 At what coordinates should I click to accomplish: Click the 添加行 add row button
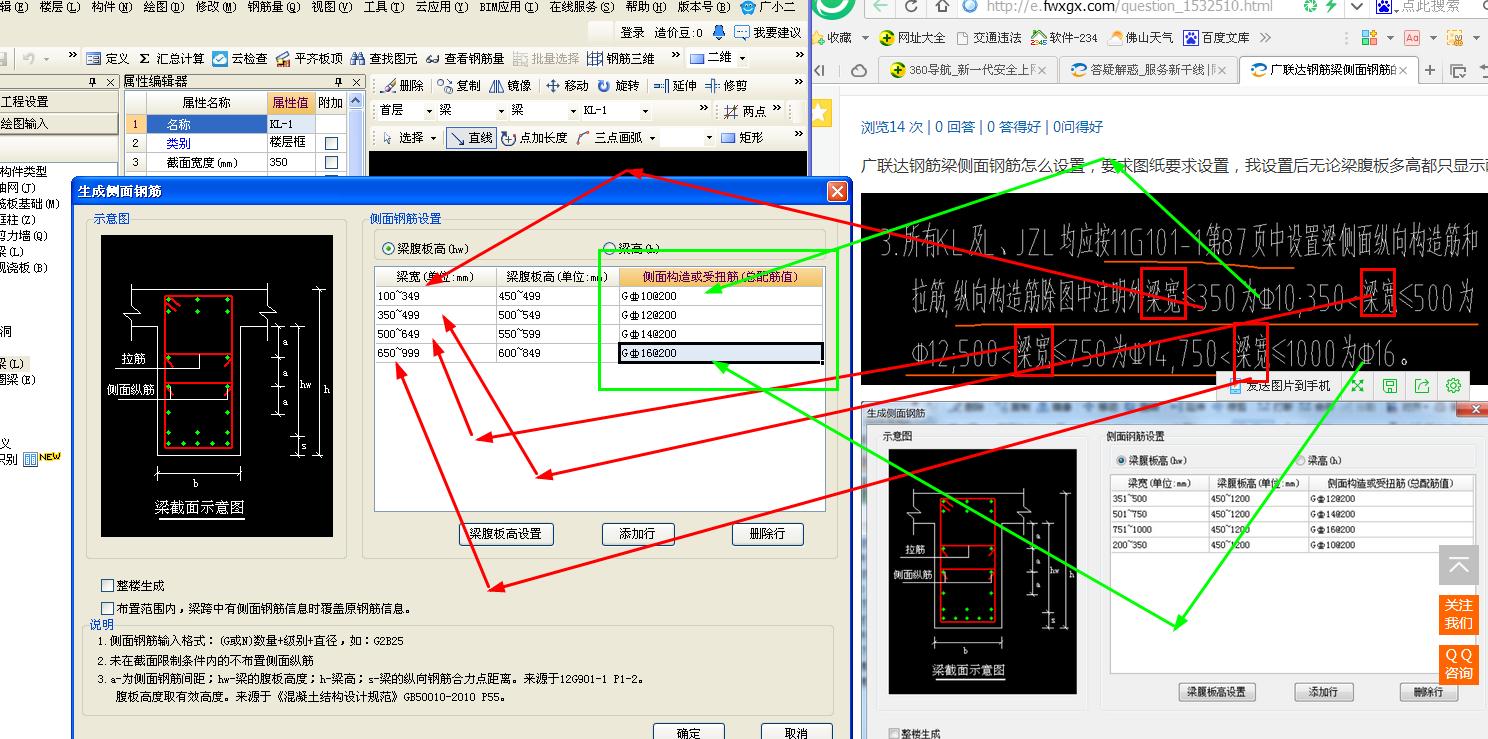tap(638, 534)
